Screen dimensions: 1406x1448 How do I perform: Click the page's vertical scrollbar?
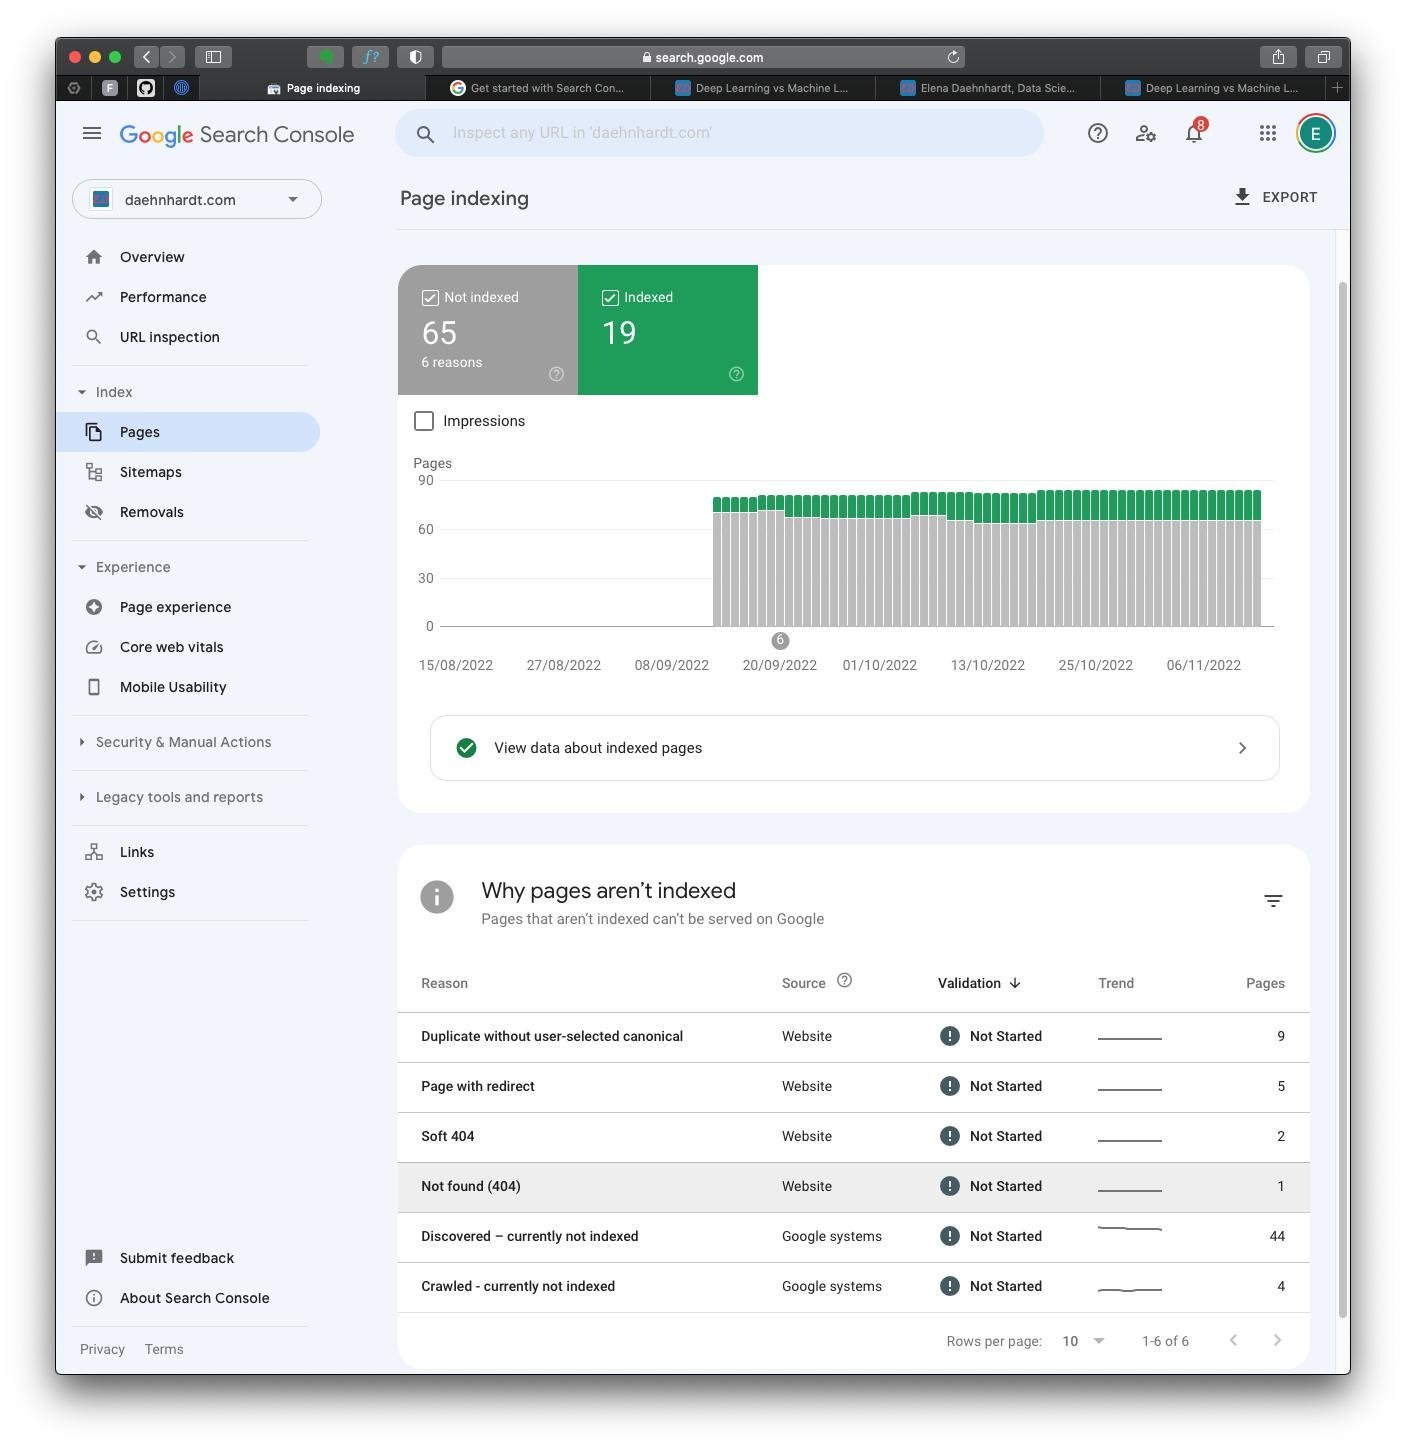point(1343,800)
